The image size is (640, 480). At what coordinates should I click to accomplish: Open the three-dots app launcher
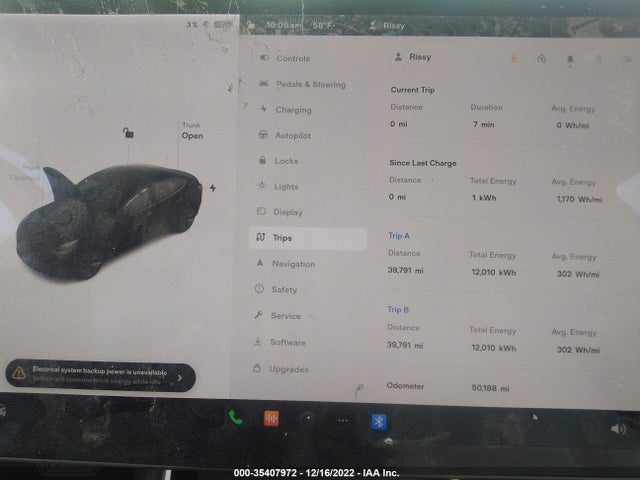[343, 420]
